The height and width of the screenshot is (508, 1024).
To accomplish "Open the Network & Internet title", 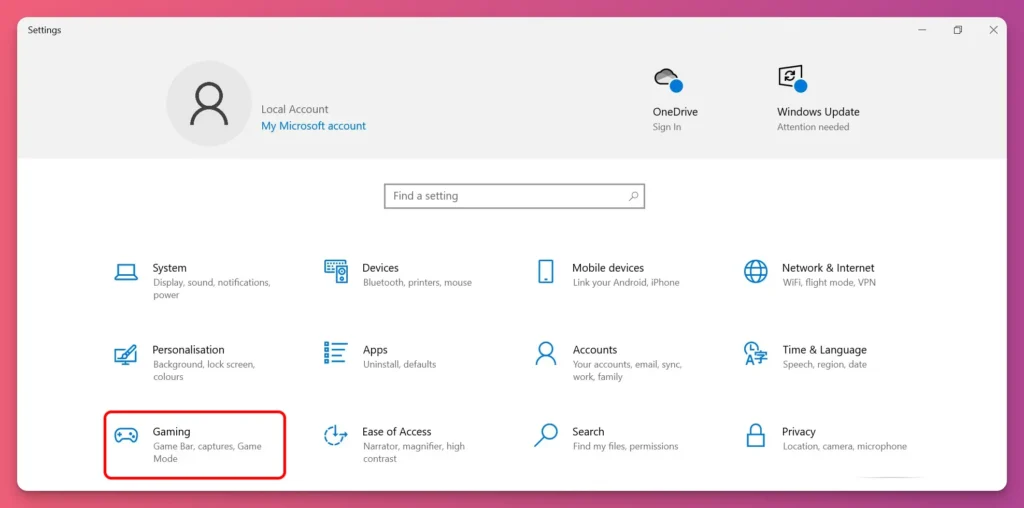I will (828, 268).
